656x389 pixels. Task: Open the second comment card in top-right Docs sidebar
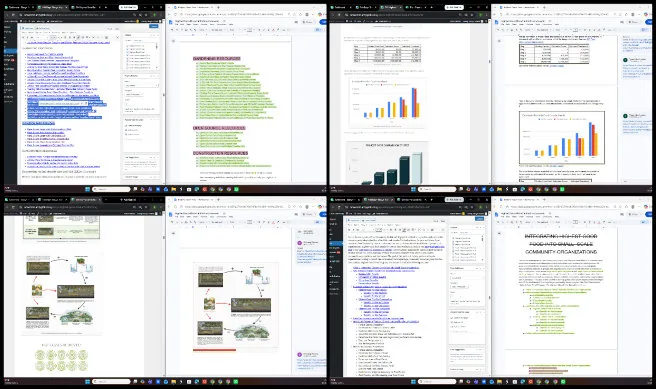point(637,123)
